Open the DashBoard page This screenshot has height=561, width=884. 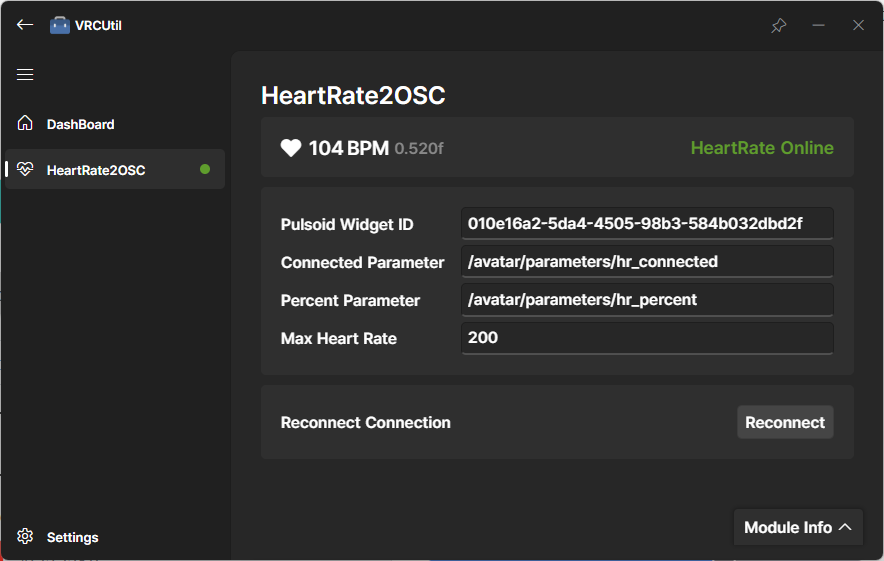[x=81, y=125]
